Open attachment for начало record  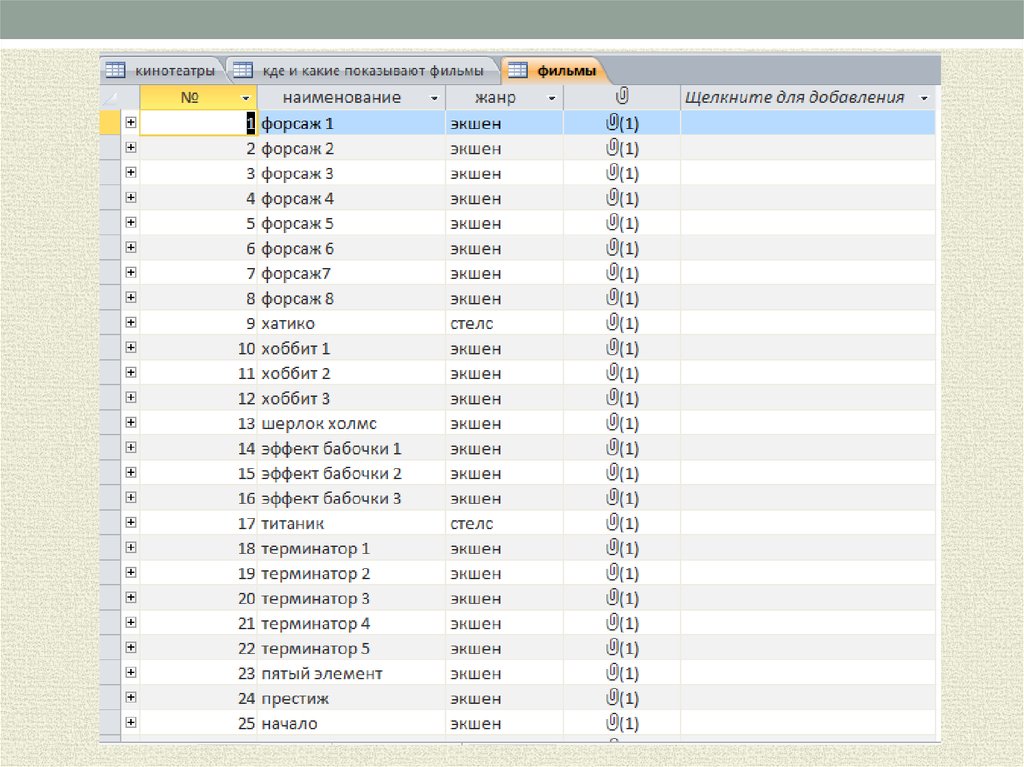tap(613, 723)
